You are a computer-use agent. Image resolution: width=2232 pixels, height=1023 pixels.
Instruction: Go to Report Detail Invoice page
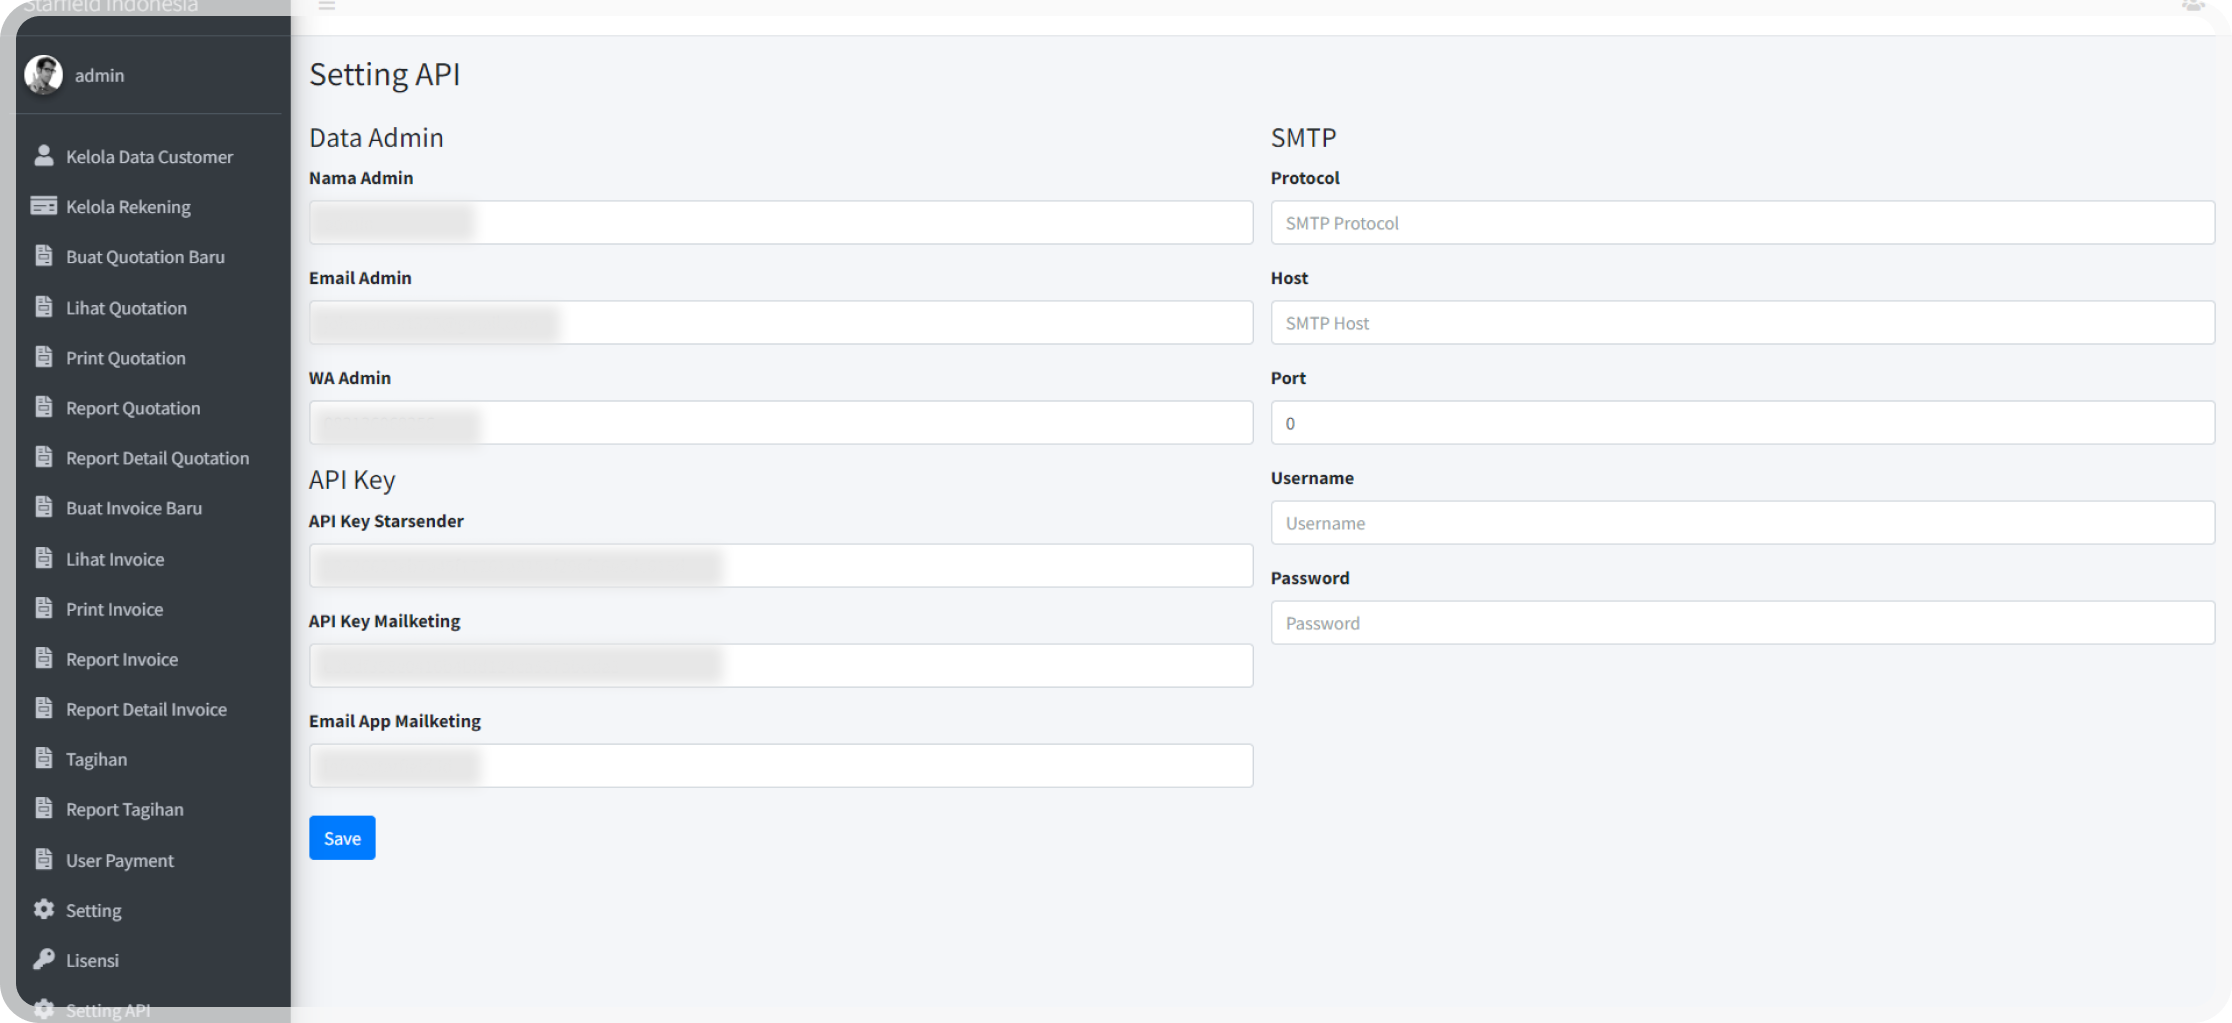tap(146, 709)
